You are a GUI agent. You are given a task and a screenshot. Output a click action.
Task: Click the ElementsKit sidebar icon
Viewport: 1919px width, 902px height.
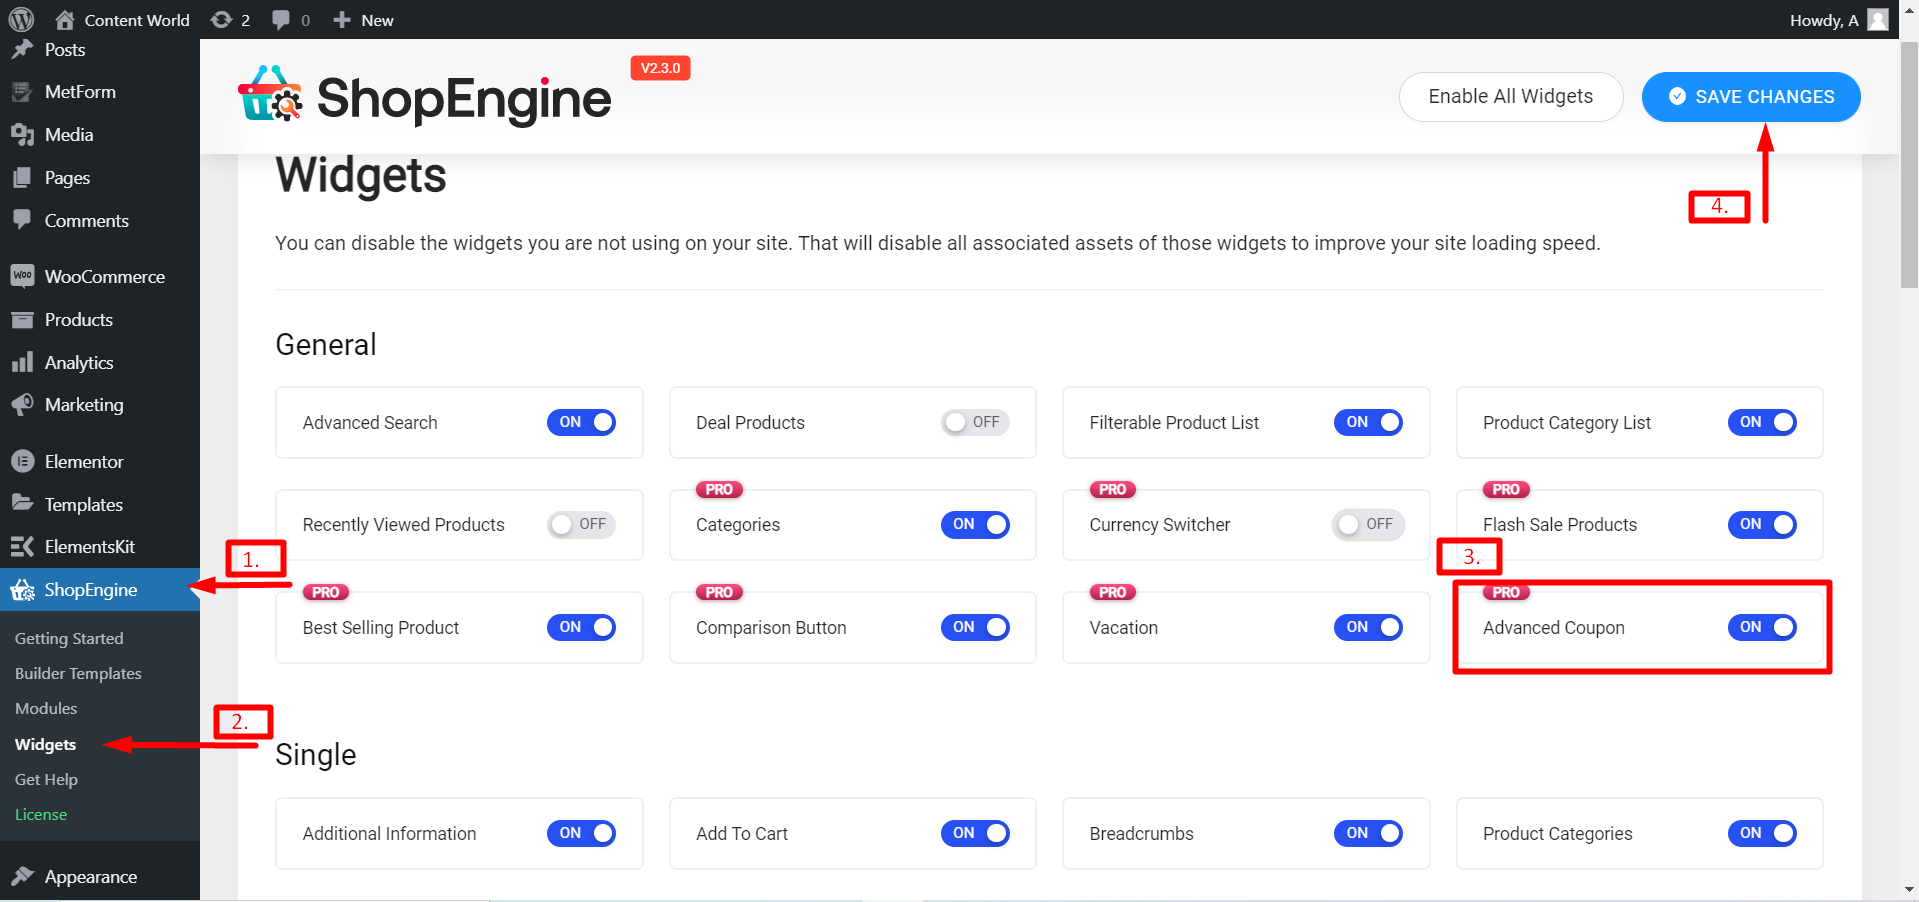click(22, 546)
